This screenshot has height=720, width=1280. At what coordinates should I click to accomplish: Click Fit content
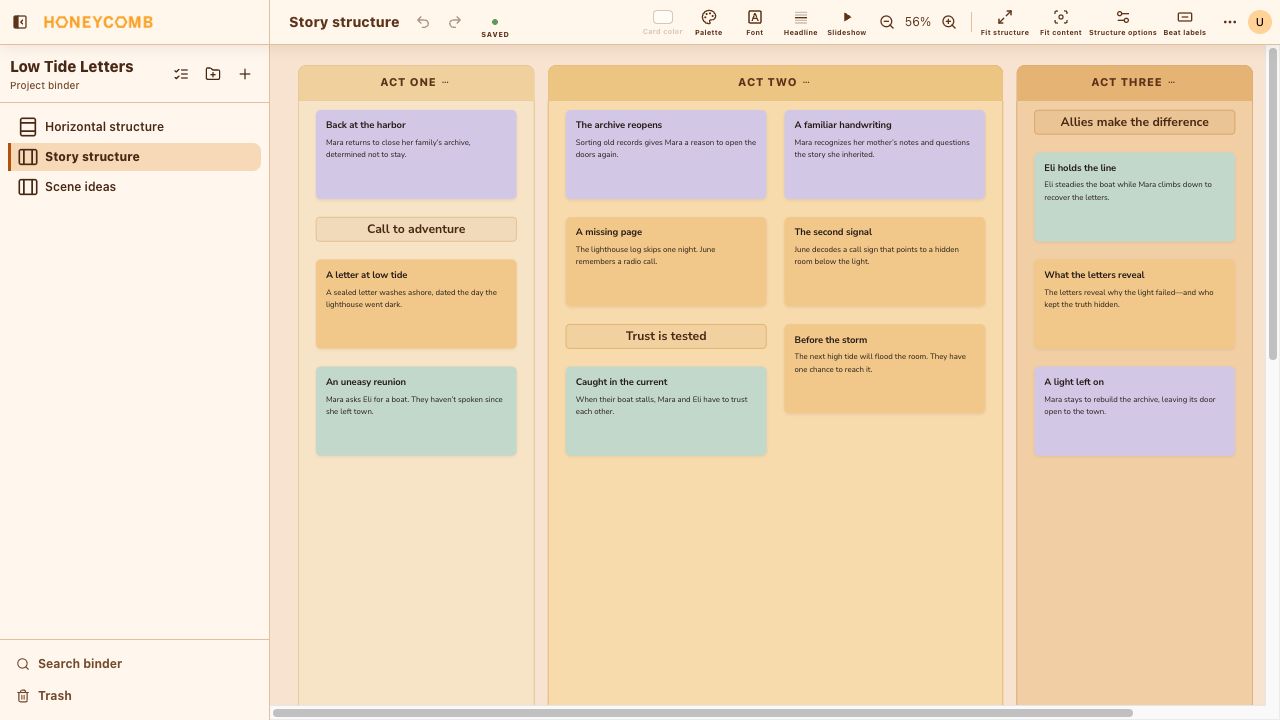coord(1061,22)
